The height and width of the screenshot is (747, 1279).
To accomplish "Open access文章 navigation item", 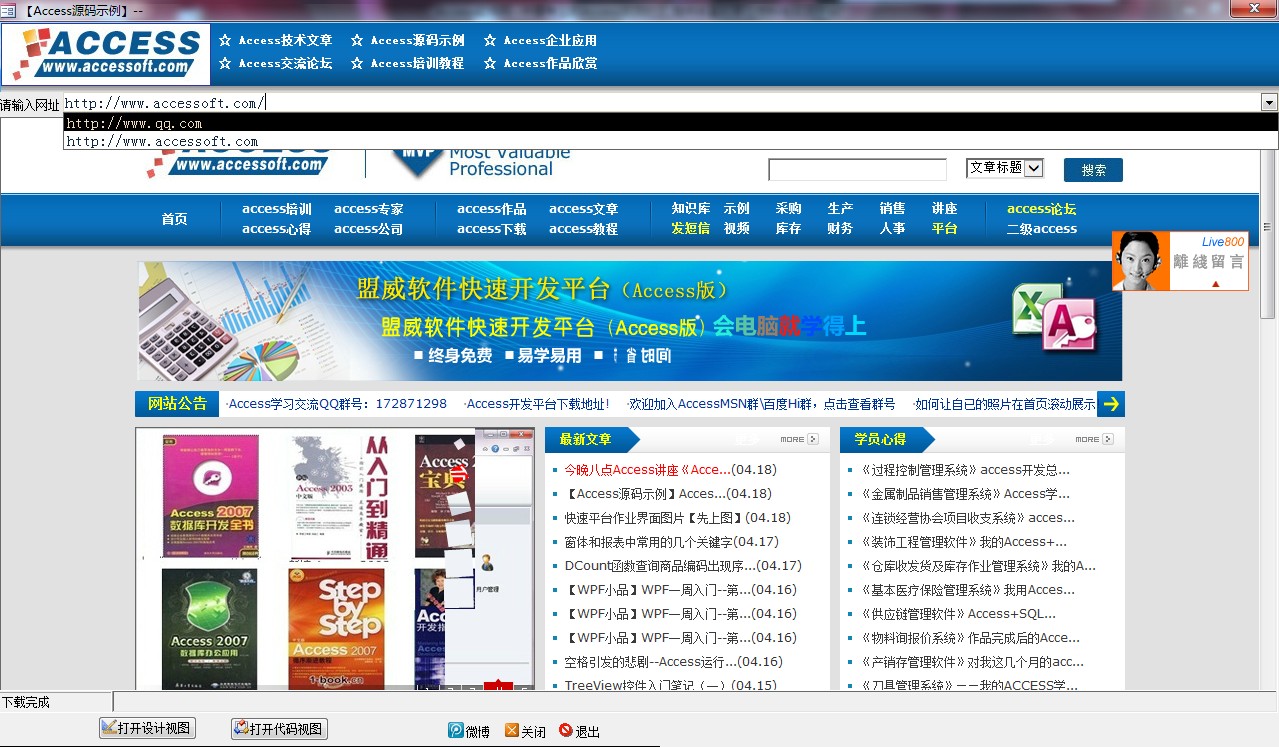I will [584, 209].
